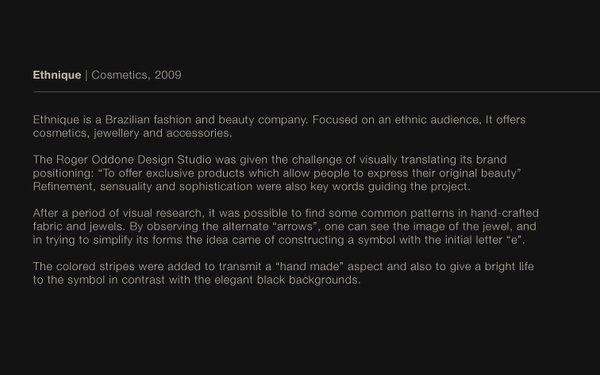Click the quoted word 'arrows'
This screenshot has height=375, width=600.
(297, 227)
